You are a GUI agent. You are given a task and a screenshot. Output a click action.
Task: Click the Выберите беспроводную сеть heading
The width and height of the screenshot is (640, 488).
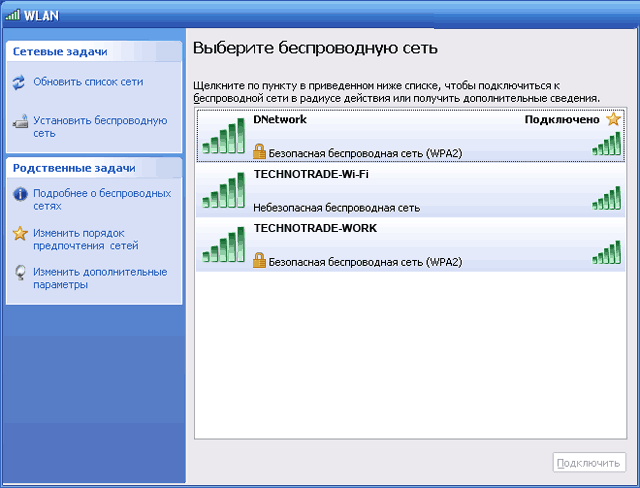pyautogui.click(x=315, y=48)
